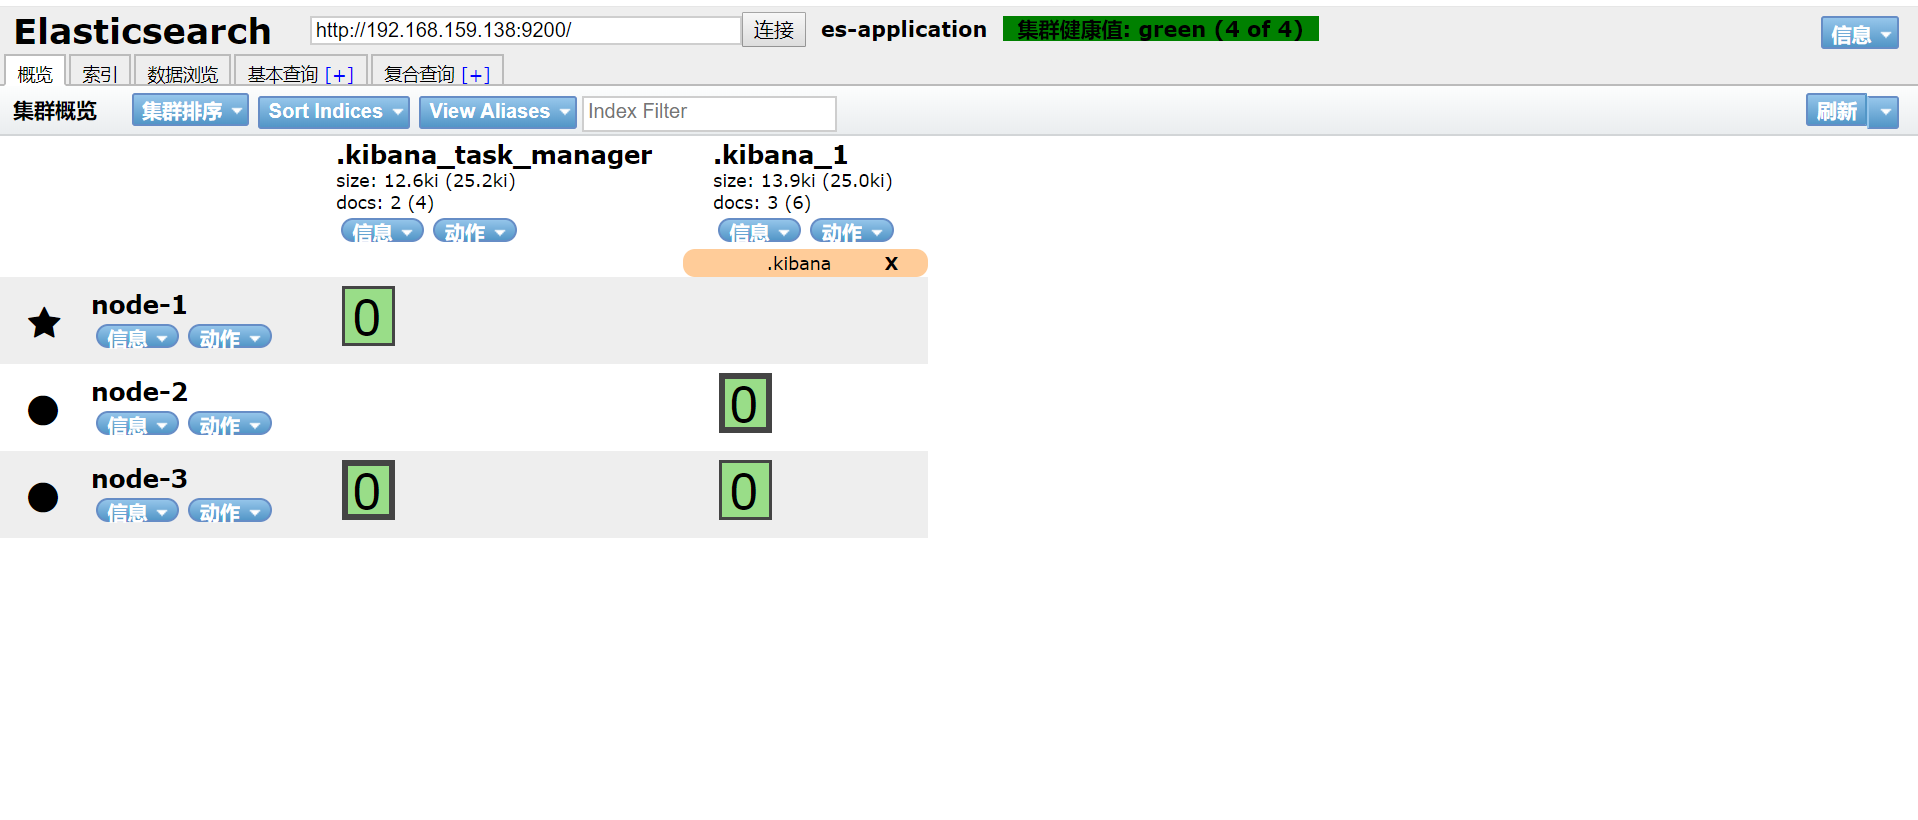Open 信息 dropdown for .kibana_task_manager
Screen dimensions: 1918x820
pos(382,231)
